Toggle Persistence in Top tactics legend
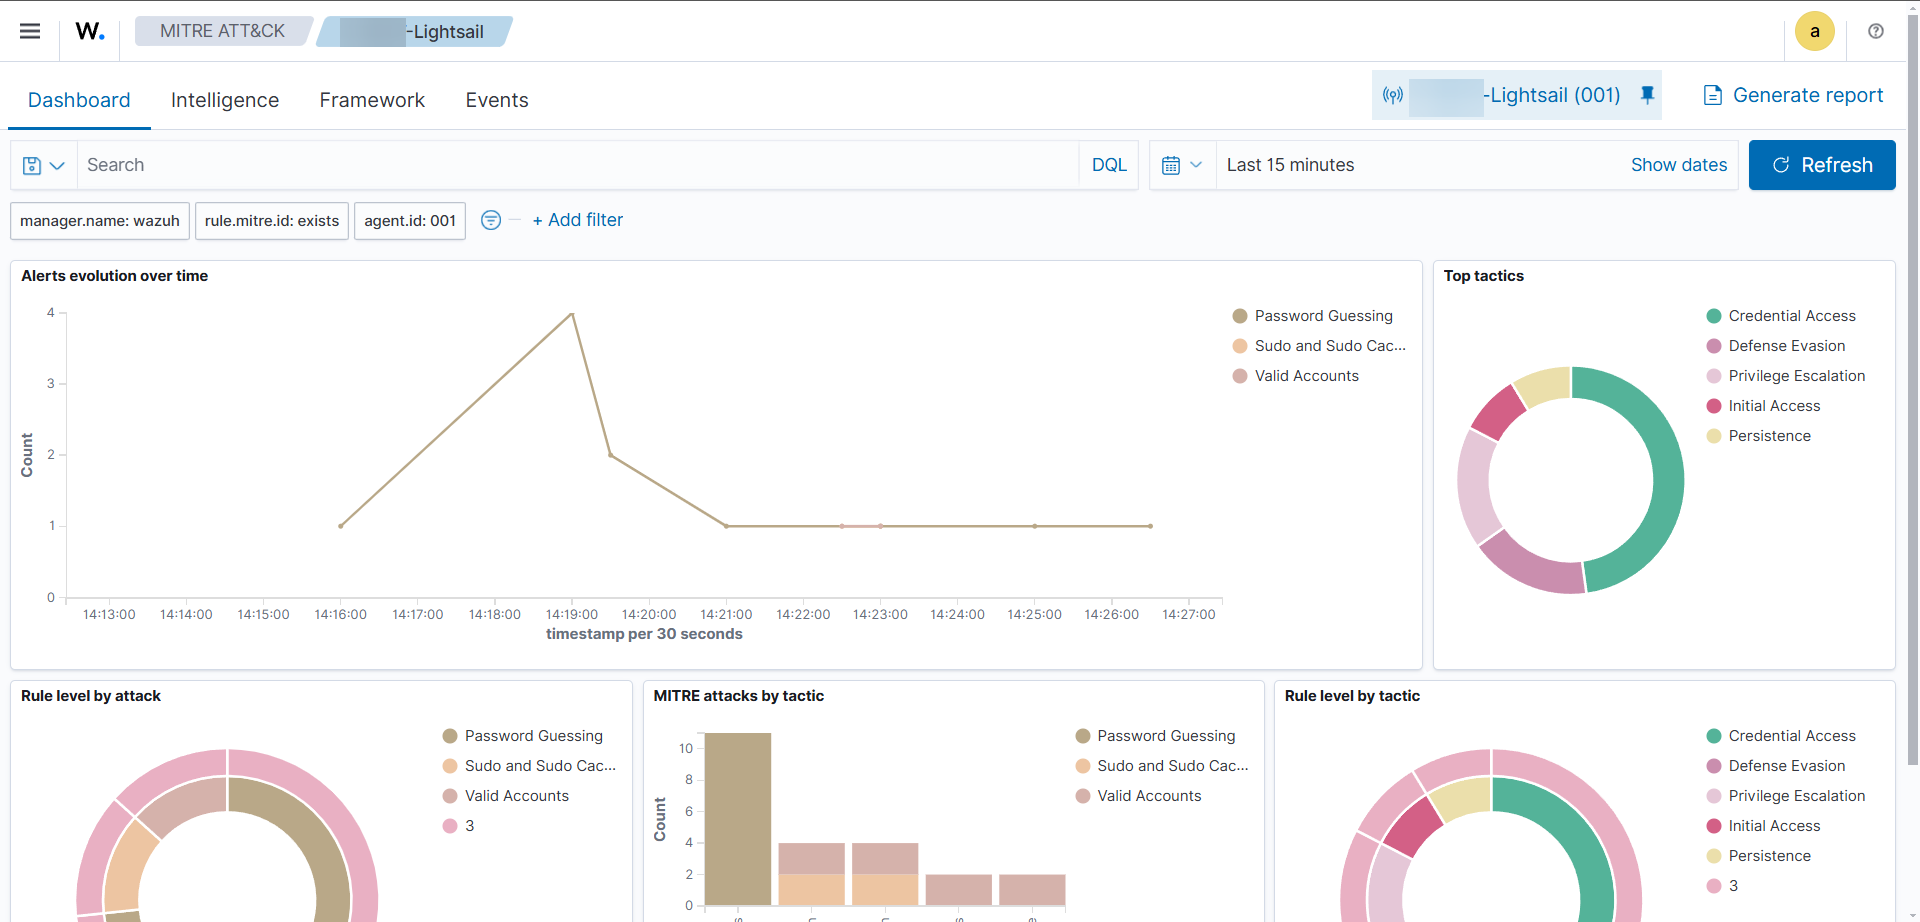The width and height of the screenshot is (1920, 922). click(x=1759, y=436)
